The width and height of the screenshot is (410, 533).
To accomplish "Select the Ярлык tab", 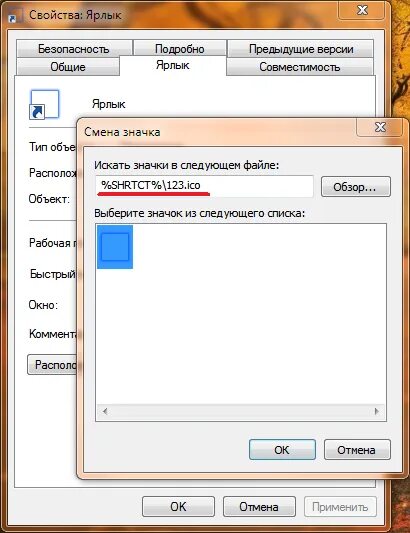I will click(x=173, y=65).
